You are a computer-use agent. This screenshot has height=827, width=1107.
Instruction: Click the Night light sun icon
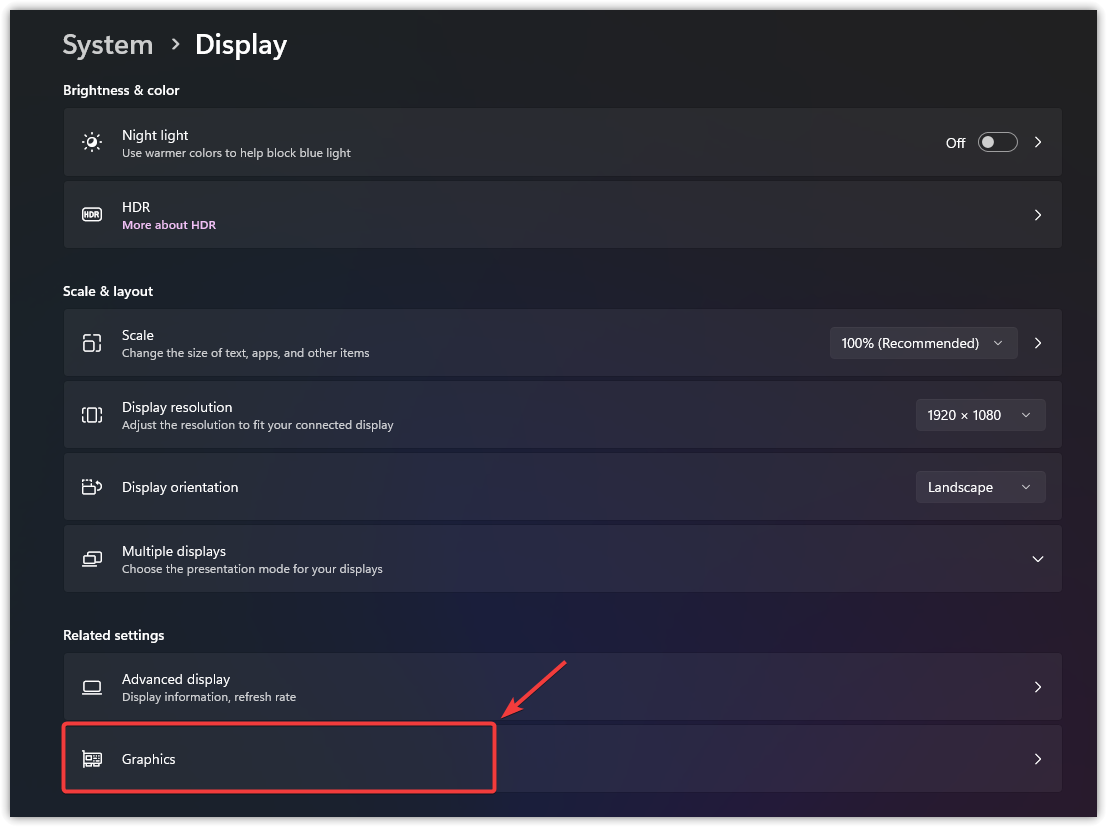click(x=92, y=142)
